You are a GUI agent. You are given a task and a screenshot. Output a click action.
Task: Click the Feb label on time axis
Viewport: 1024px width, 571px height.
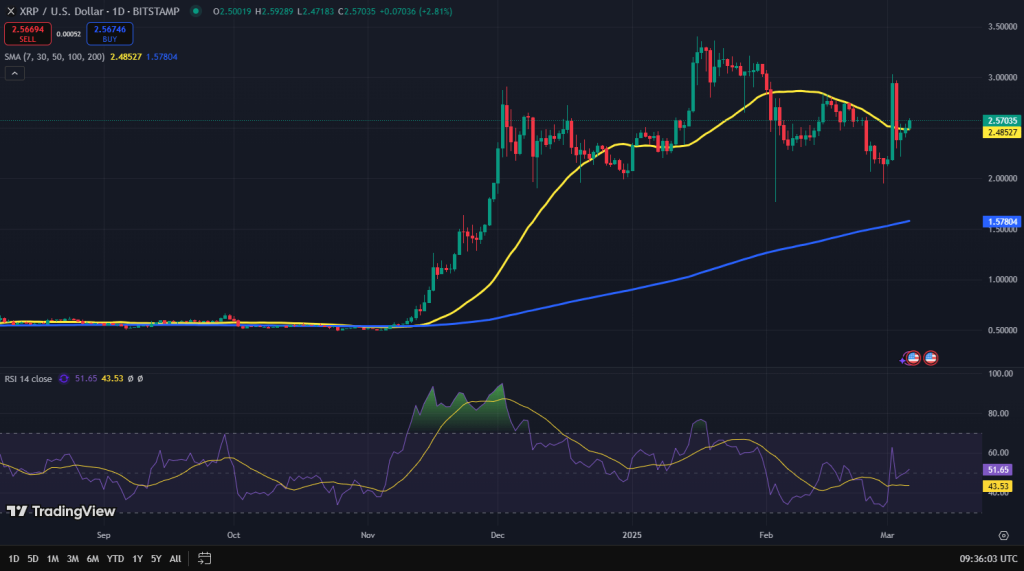766,535
